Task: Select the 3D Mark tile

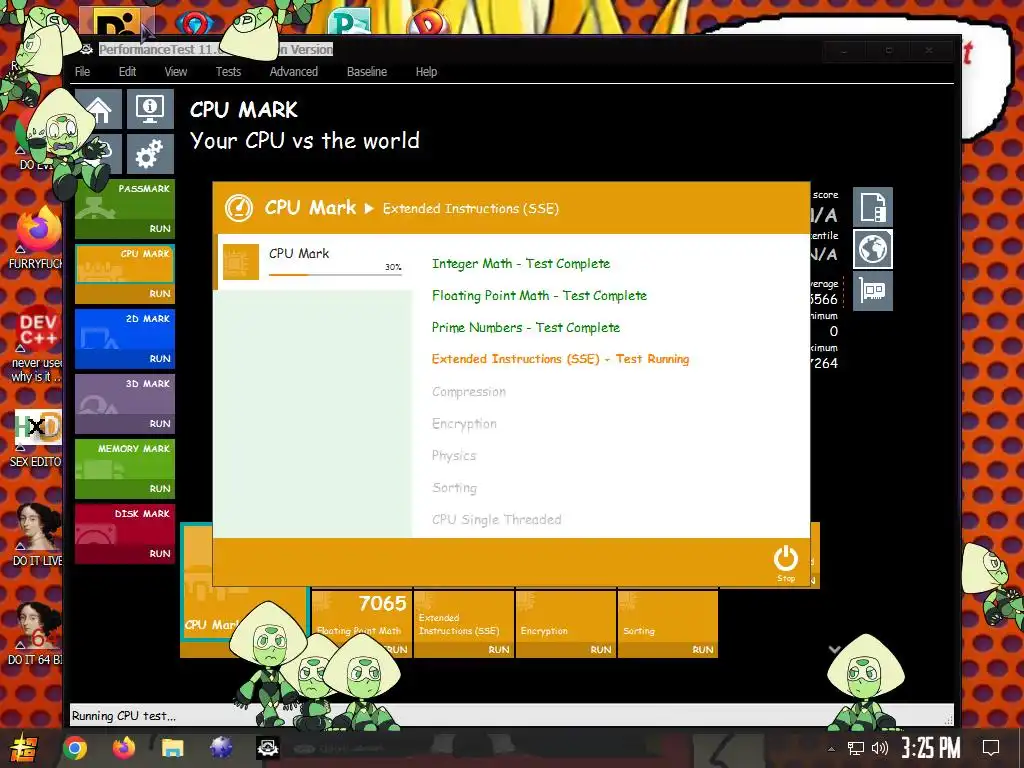Action: (x=125, y=404)
